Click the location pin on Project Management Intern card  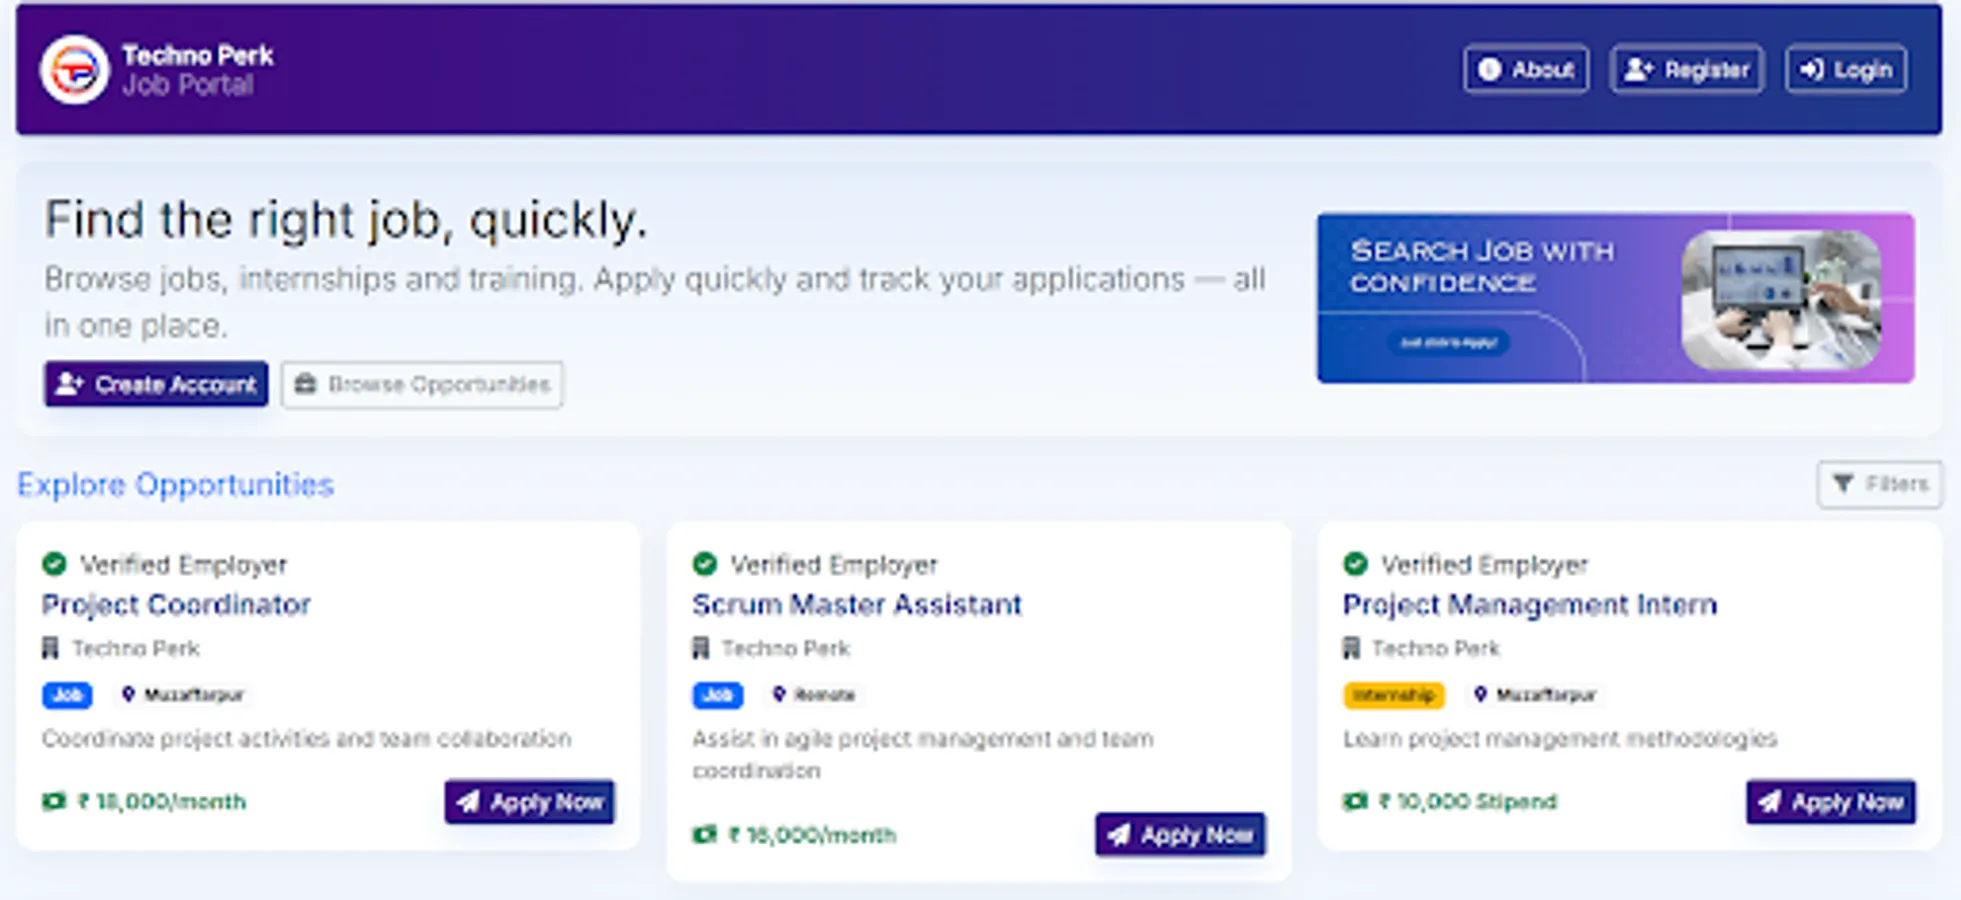pos(1481,694)
